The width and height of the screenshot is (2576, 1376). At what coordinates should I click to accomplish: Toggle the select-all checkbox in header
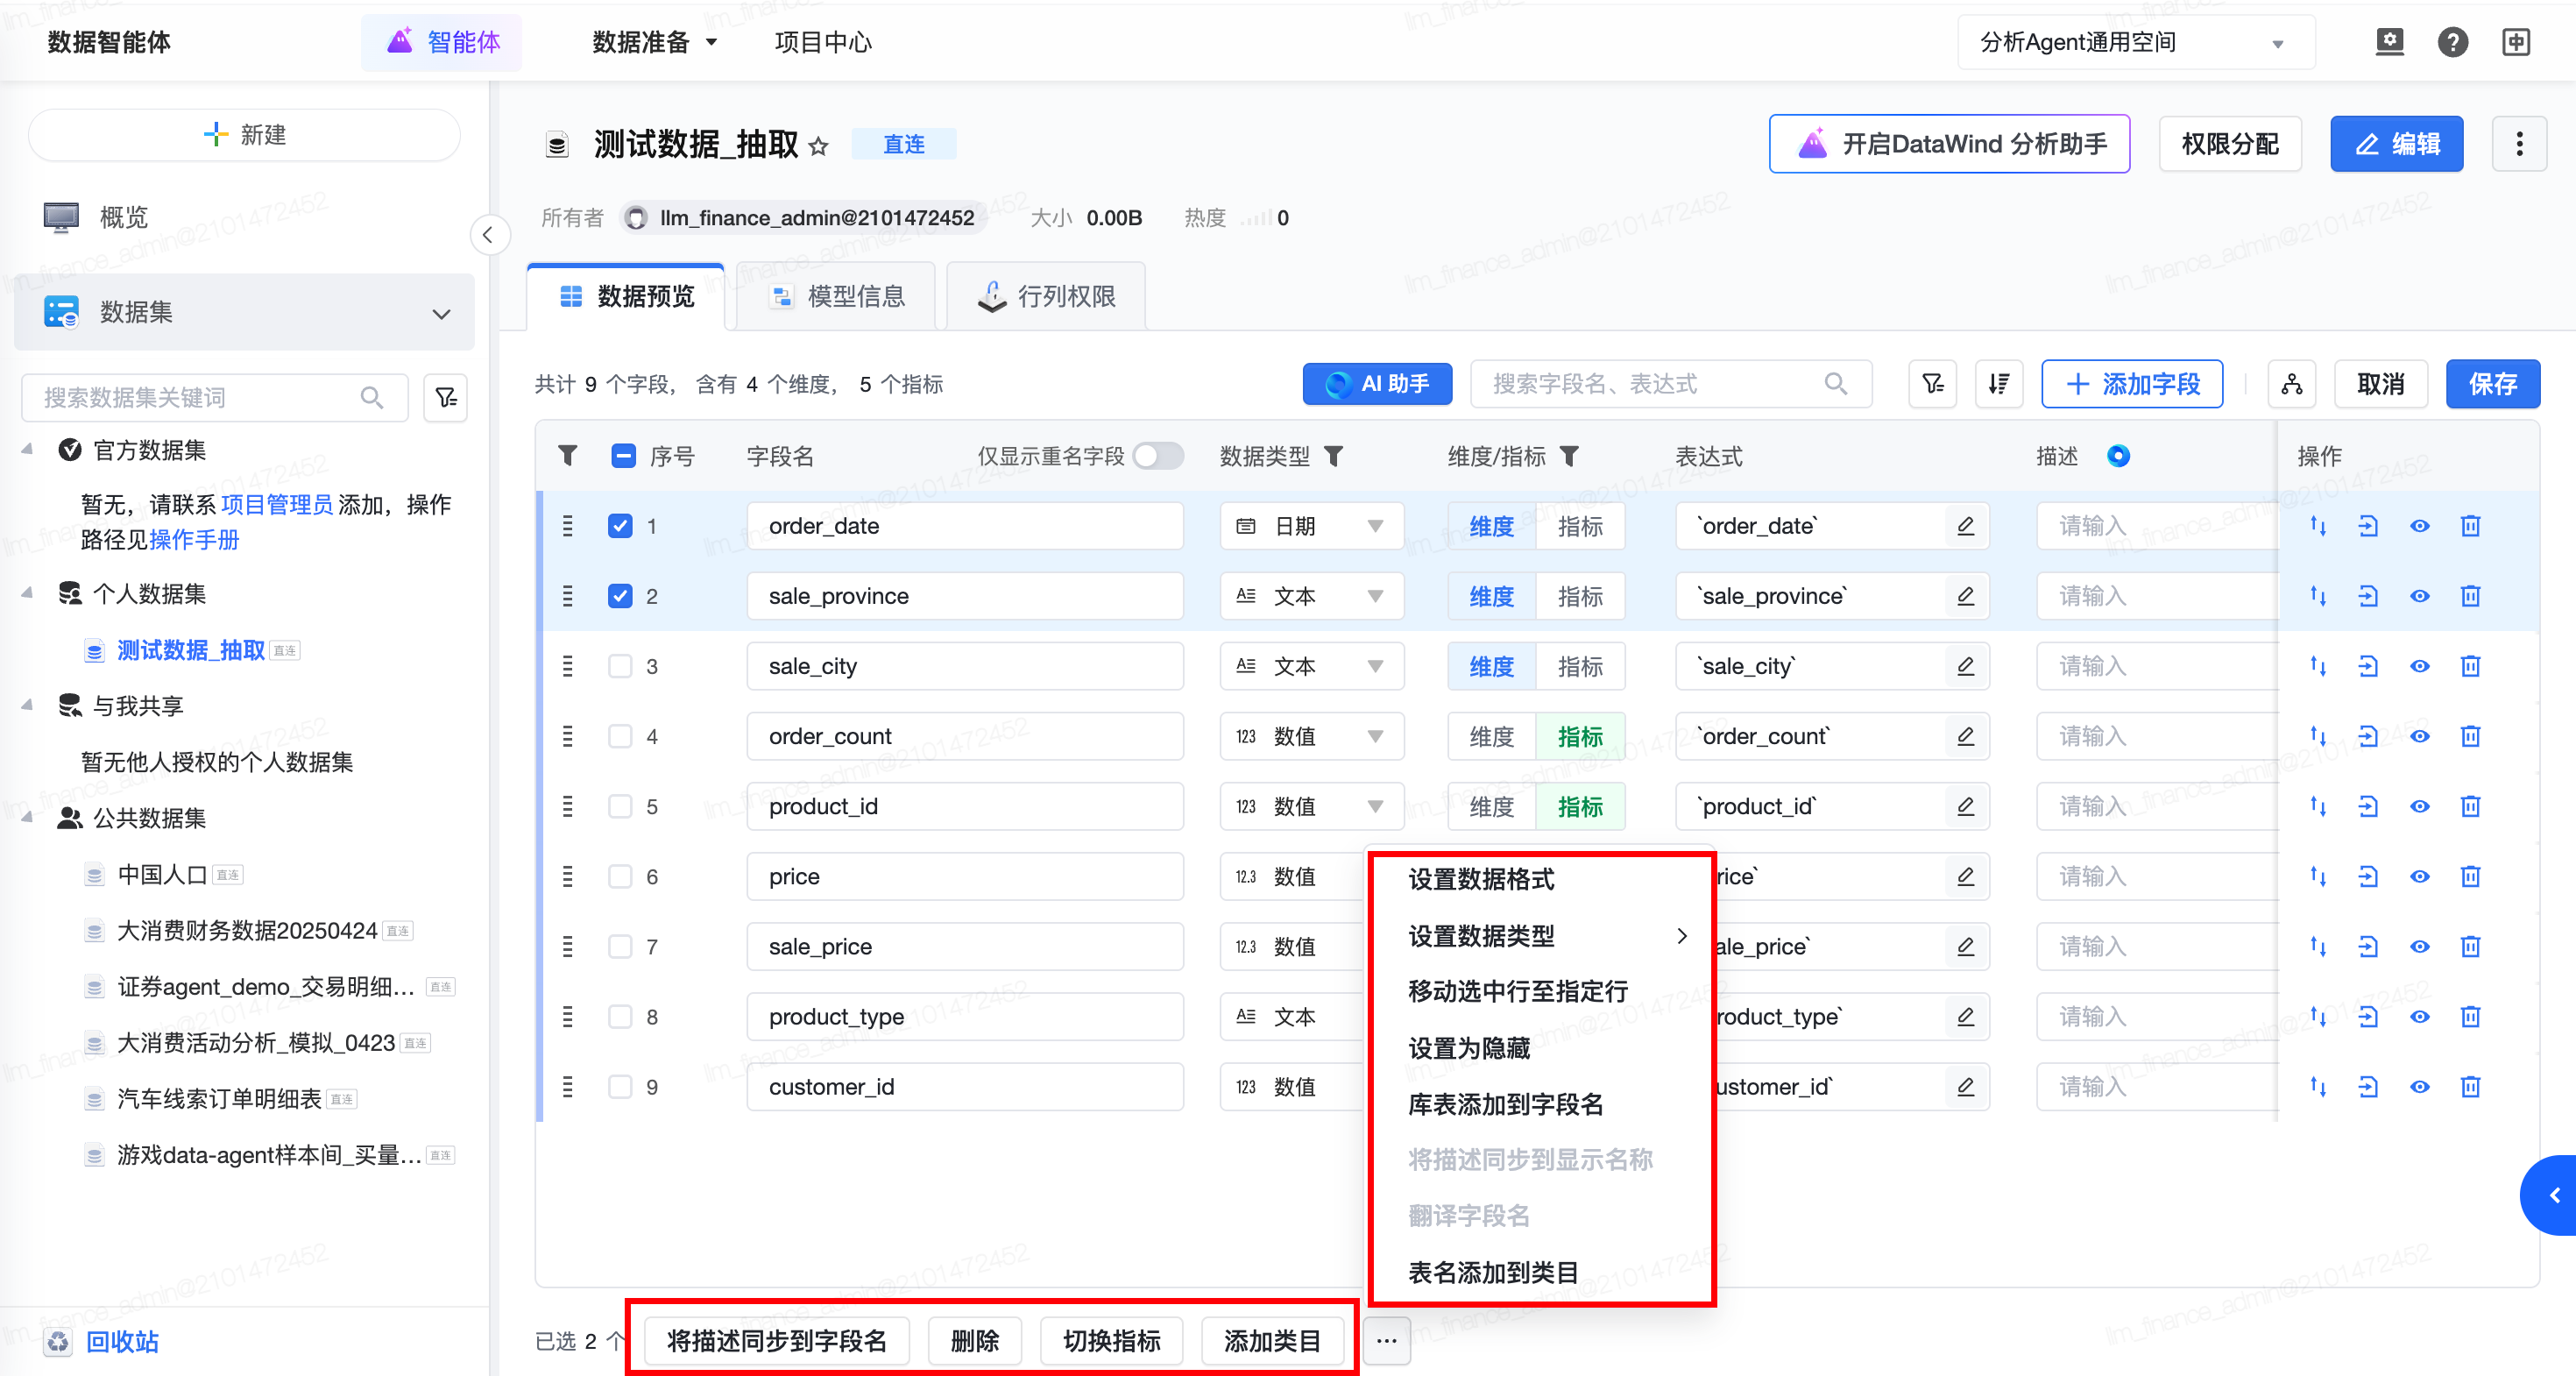[623, 457]
